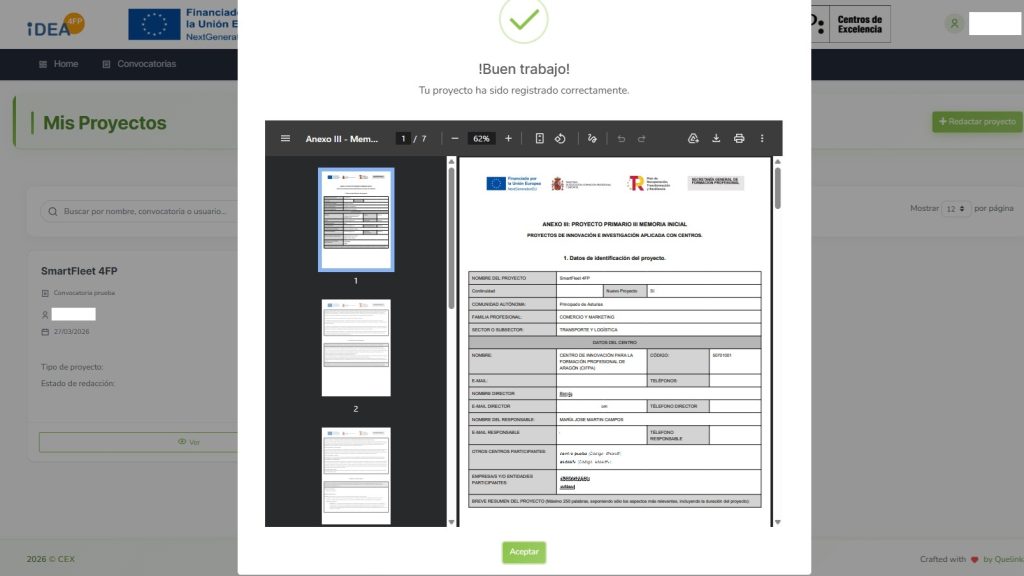
Task: Click the page number input field
Action: click(x=403, y=138)
